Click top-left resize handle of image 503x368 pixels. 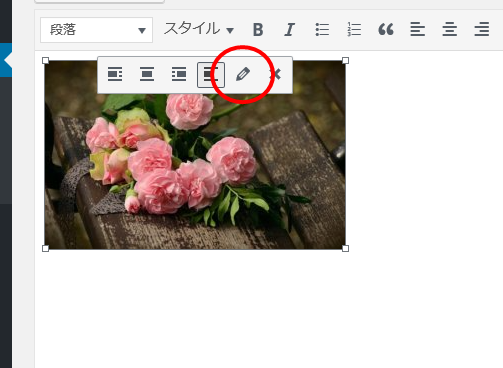[46, 61]
